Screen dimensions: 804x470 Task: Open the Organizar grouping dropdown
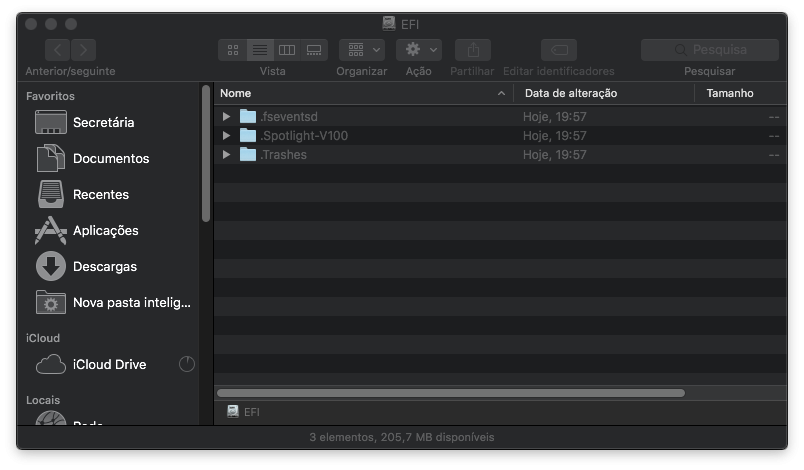[x=361, y=50]
